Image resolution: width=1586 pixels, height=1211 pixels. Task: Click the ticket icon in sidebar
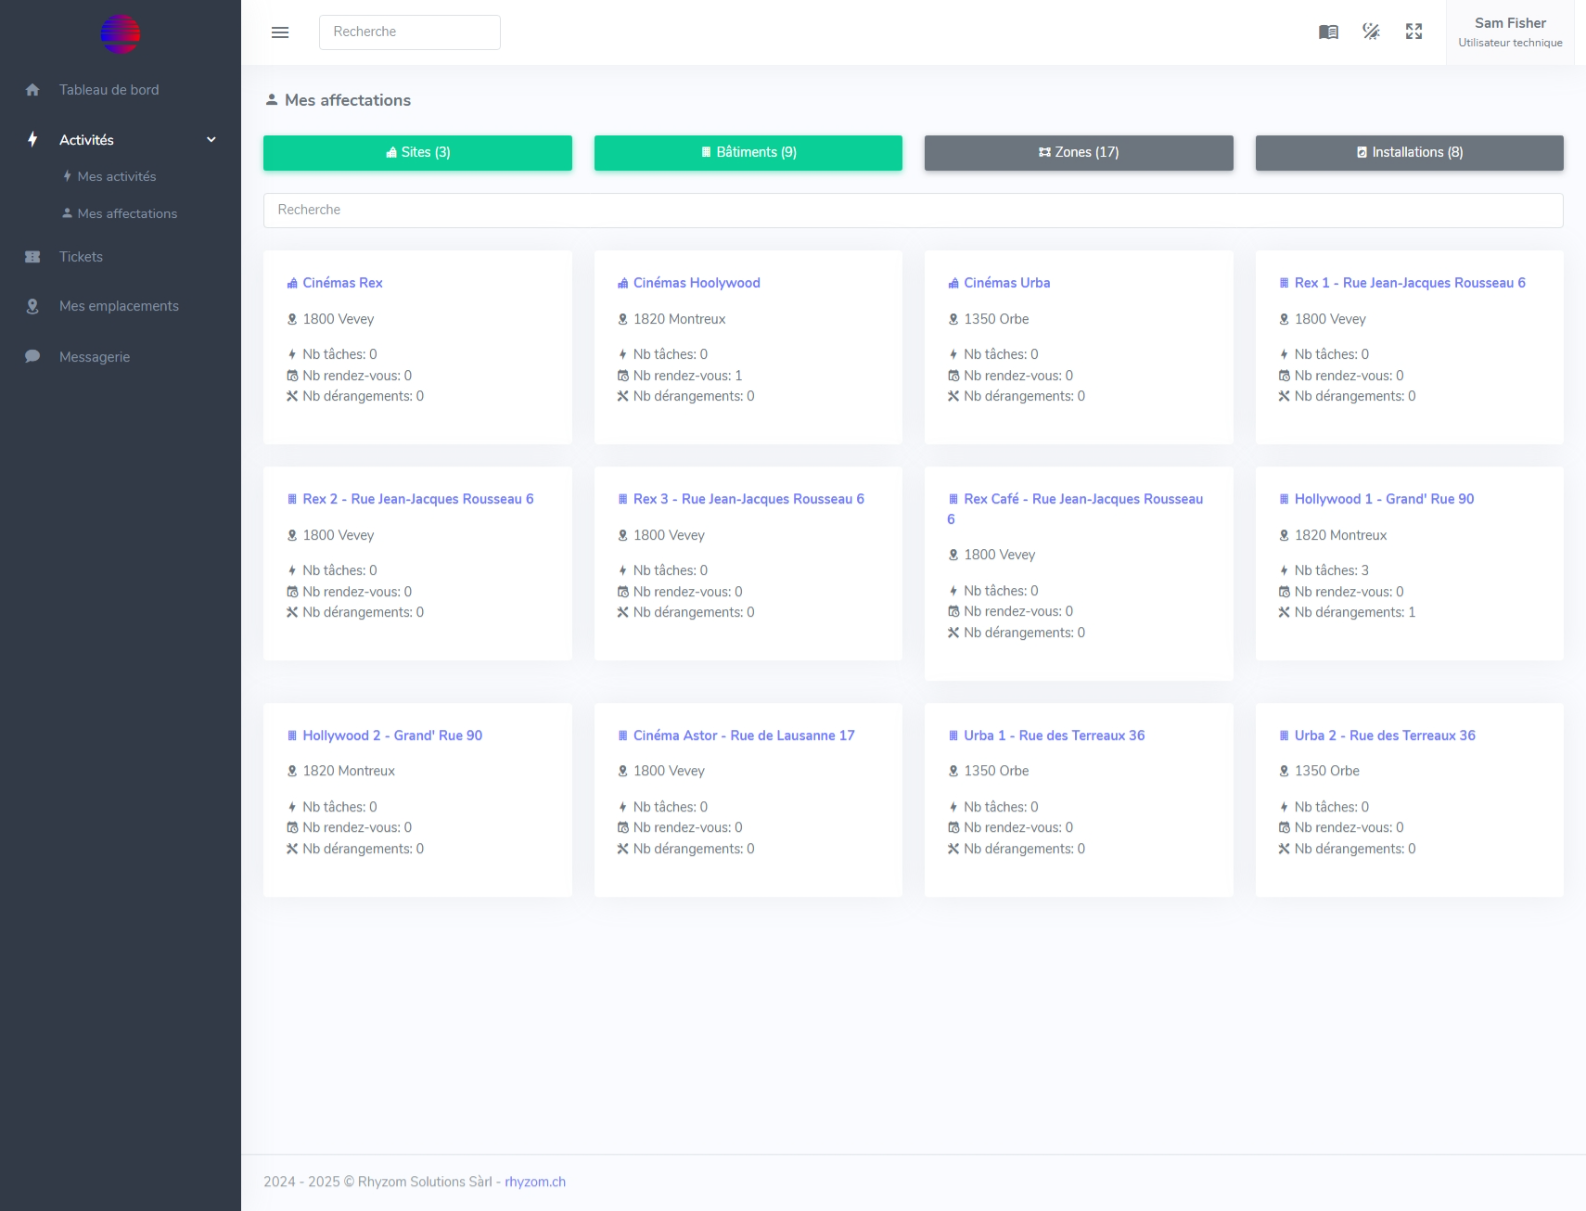(x=32, y=257)
